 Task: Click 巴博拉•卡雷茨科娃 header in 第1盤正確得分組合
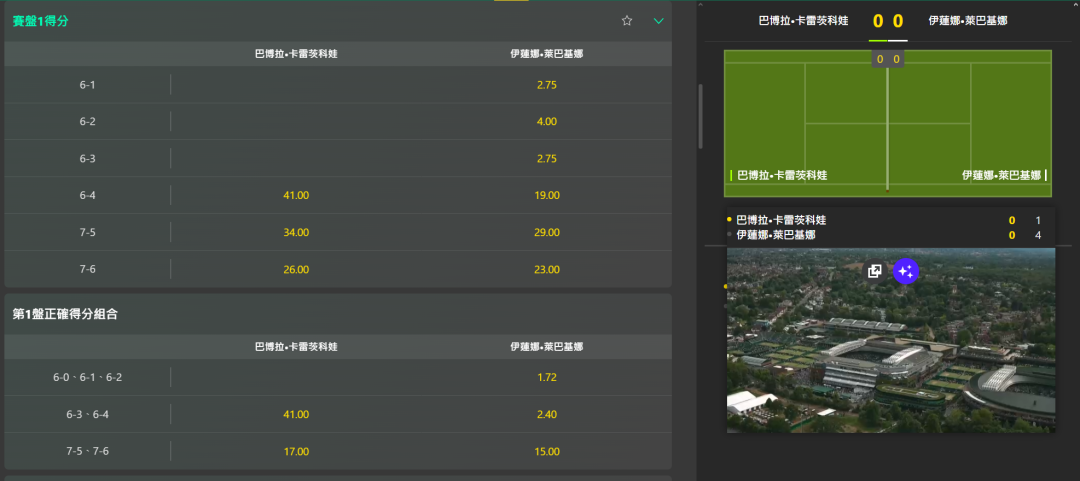(296, 347)
